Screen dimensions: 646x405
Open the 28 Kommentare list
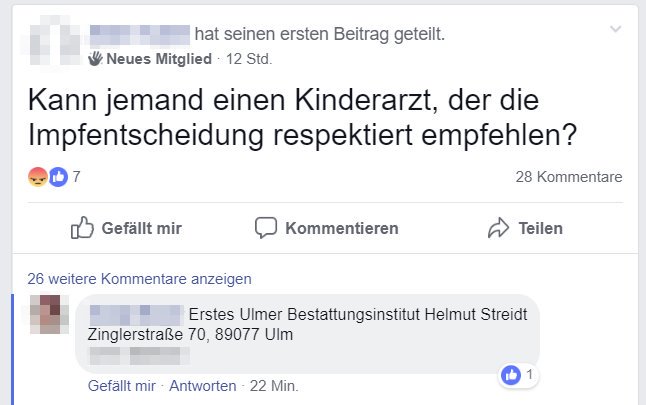click(568, 177)
